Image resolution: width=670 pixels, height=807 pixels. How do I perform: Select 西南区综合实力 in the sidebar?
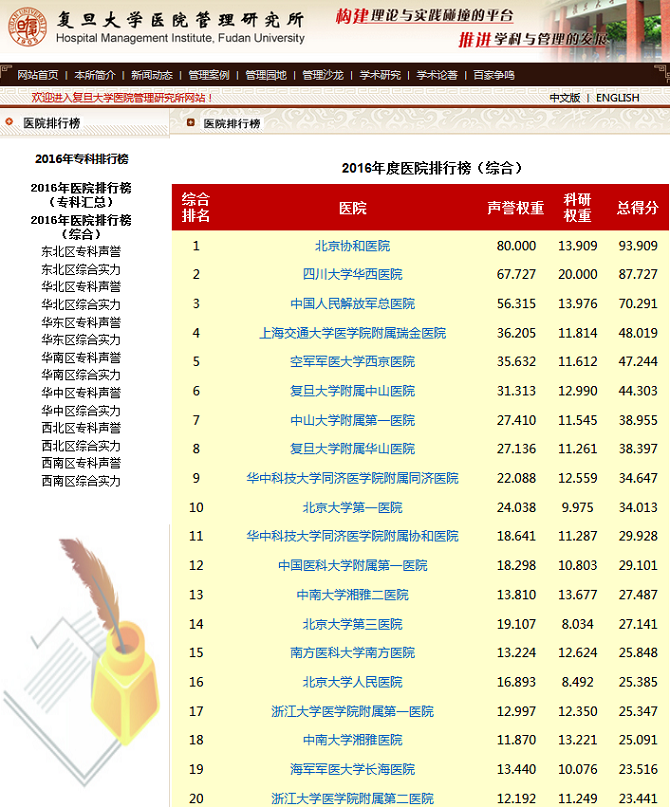tap(81, 481)
